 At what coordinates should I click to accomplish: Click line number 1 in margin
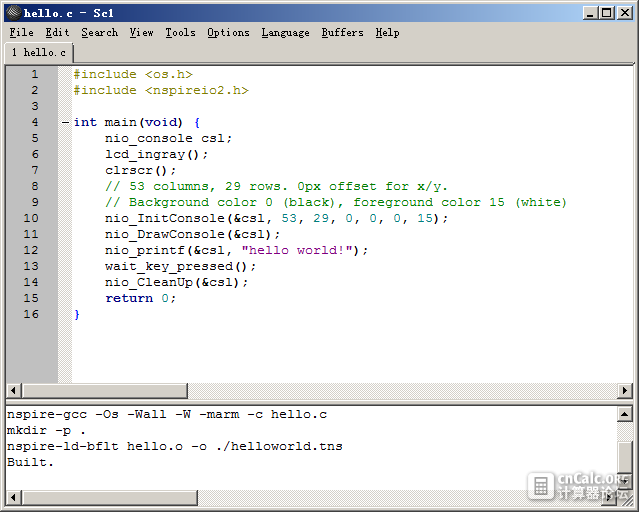click(x=35, y=74)
